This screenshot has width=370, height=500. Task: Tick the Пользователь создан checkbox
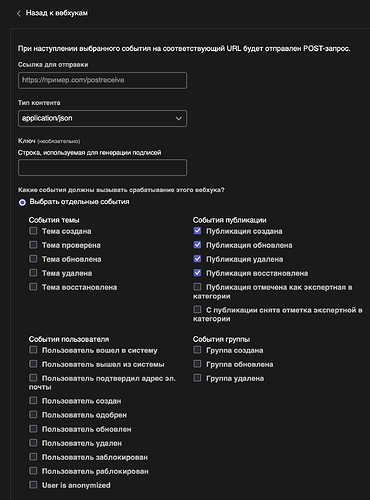[33, 400]
